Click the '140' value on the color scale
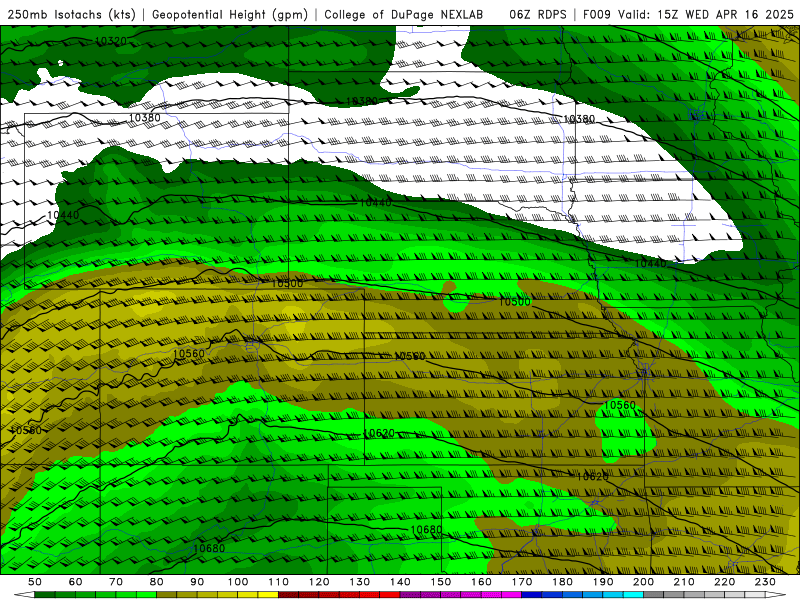This screenshot has width=800, height=600. 400,582
